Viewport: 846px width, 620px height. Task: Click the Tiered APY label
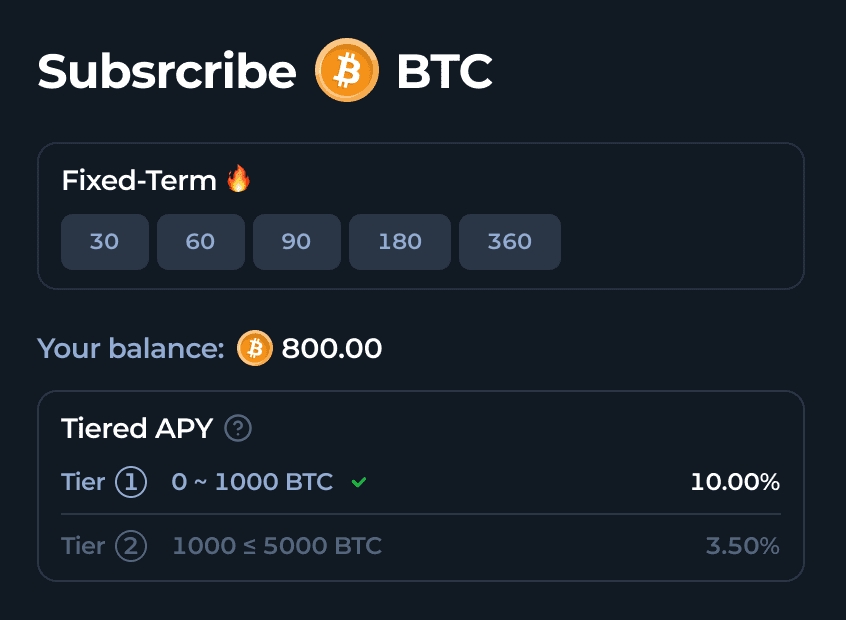(137, 429)
